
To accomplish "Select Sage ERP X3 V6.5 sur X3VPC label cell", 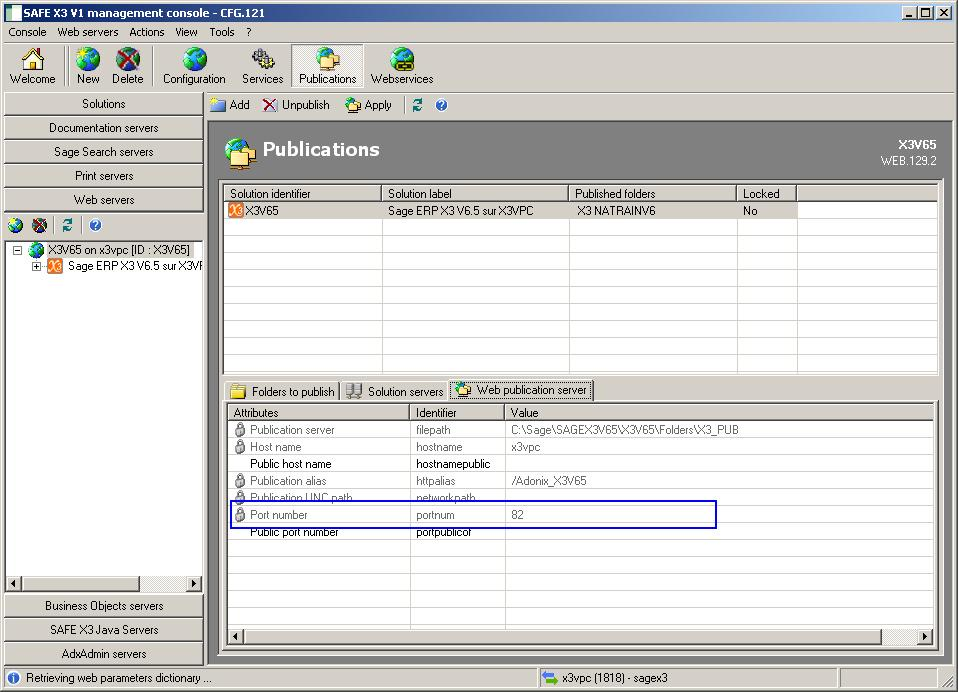I will click(x=475, y=211).
